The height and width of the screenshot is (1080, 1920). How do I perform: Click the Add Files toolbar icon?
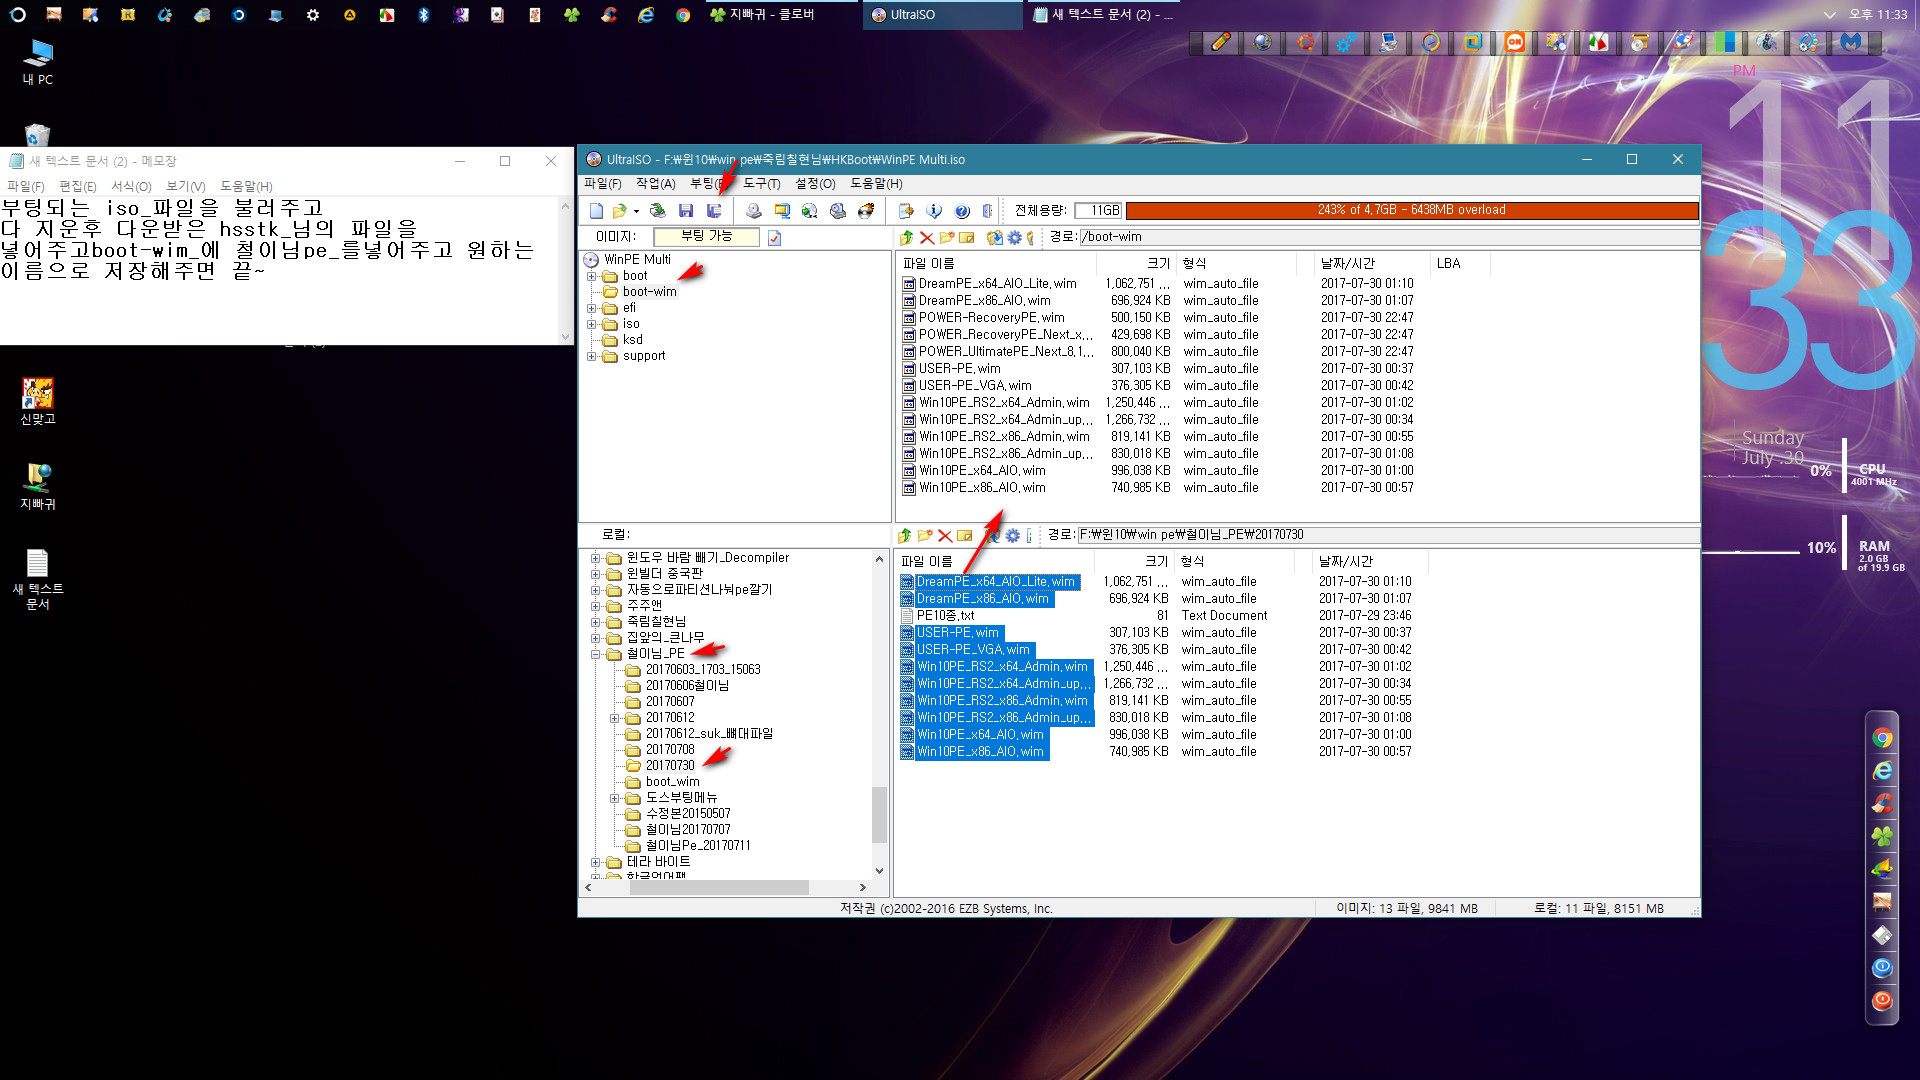pyautogui.click(x=906, y=211)
